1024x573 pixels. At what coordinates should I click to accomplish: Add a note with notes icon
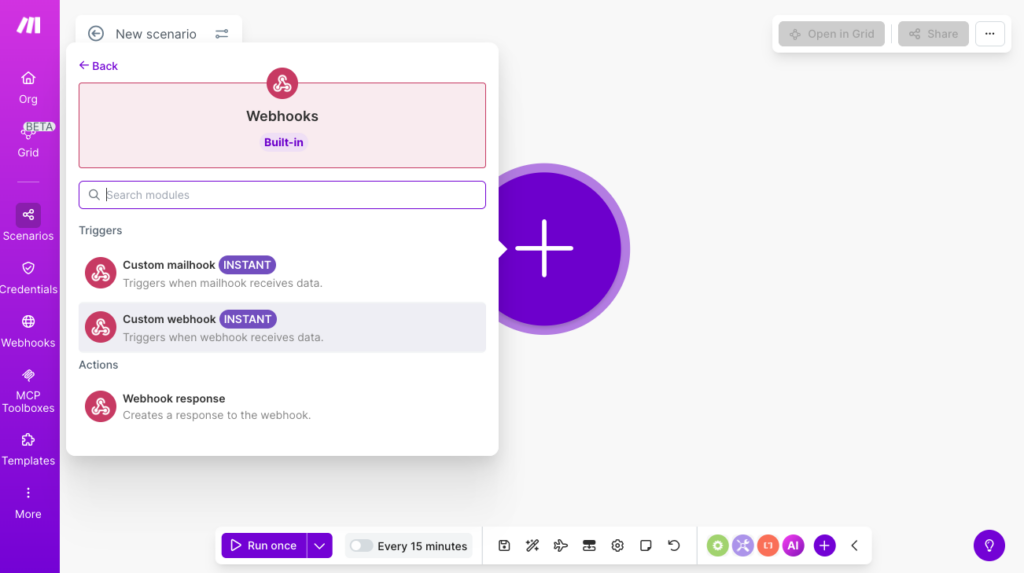click(646, 546)
